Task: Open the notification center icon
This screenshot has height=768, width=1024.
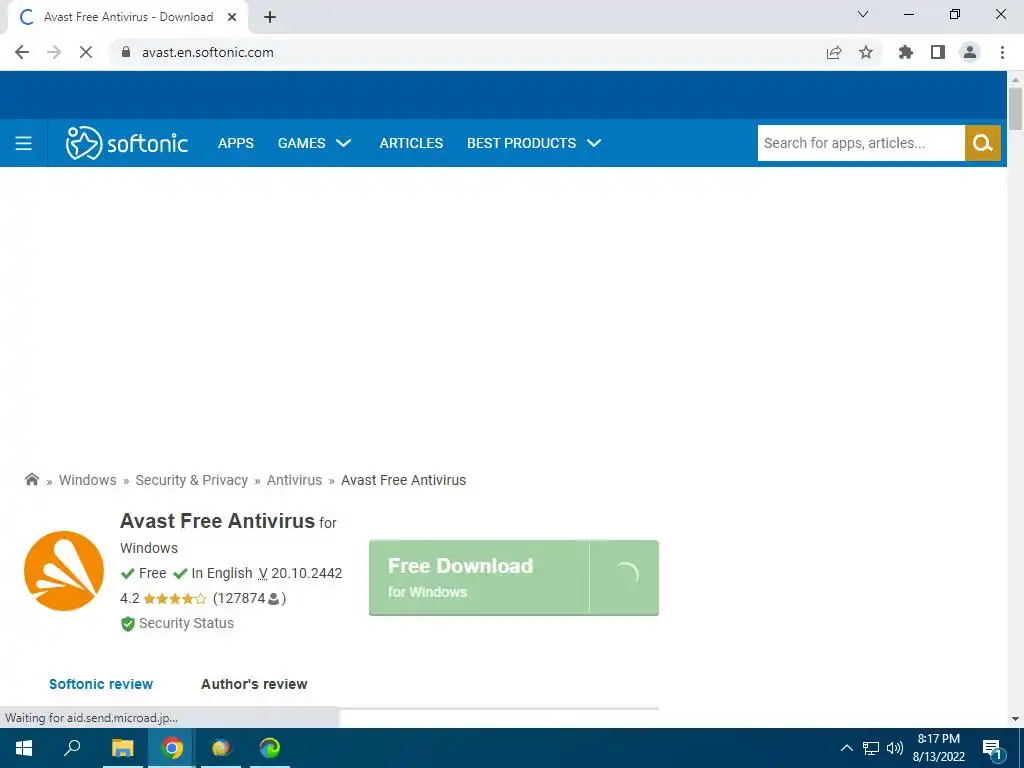Action: click(993, 748)
